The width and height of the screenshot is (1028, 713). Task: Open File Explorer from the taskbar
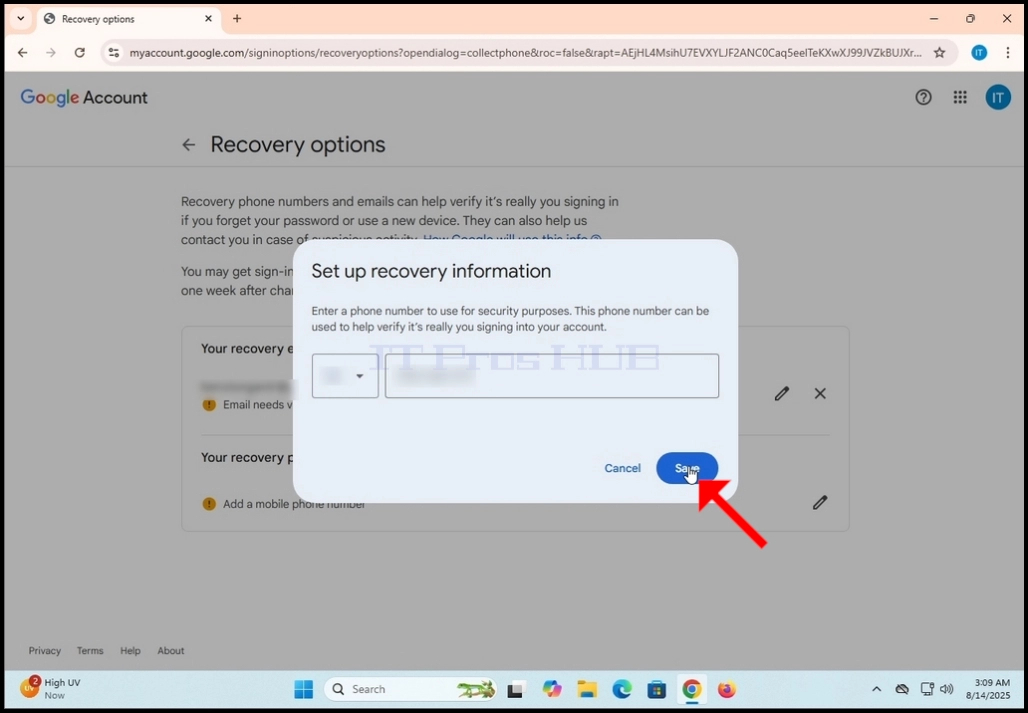pos(587,689)
